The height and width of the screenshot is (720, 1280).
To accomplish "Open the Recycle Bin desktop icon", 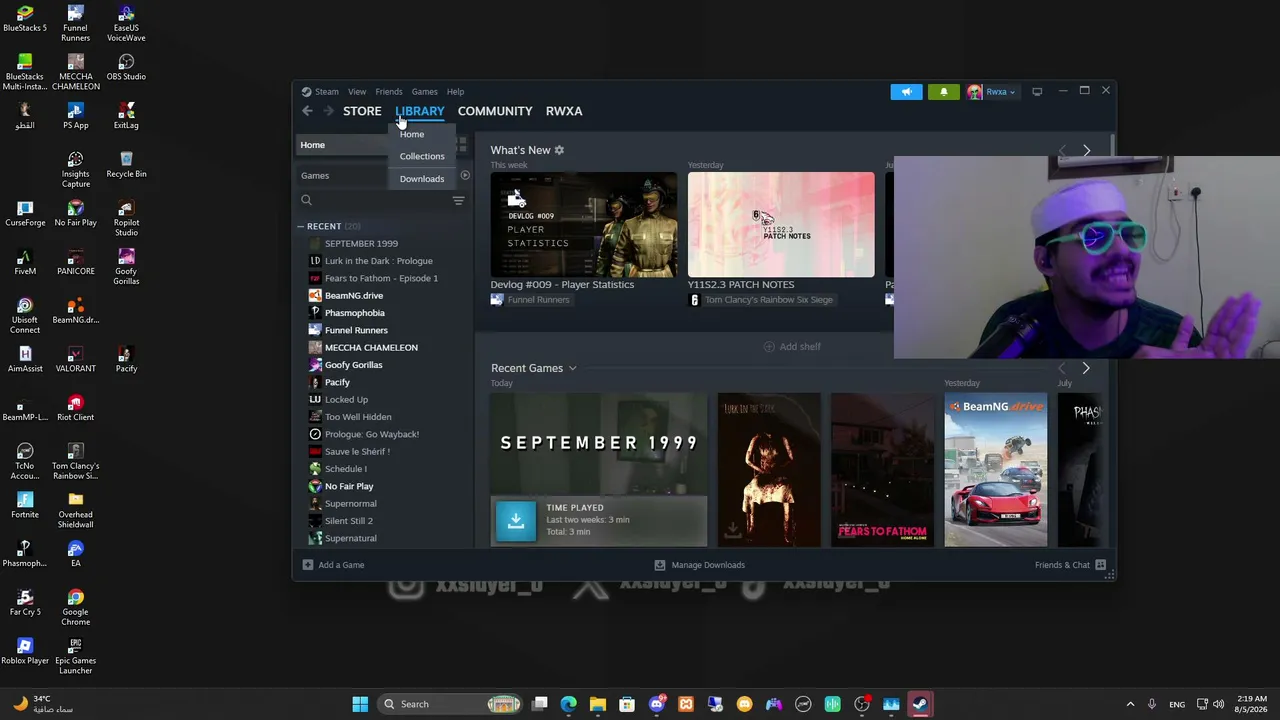I will coord(126,164).
